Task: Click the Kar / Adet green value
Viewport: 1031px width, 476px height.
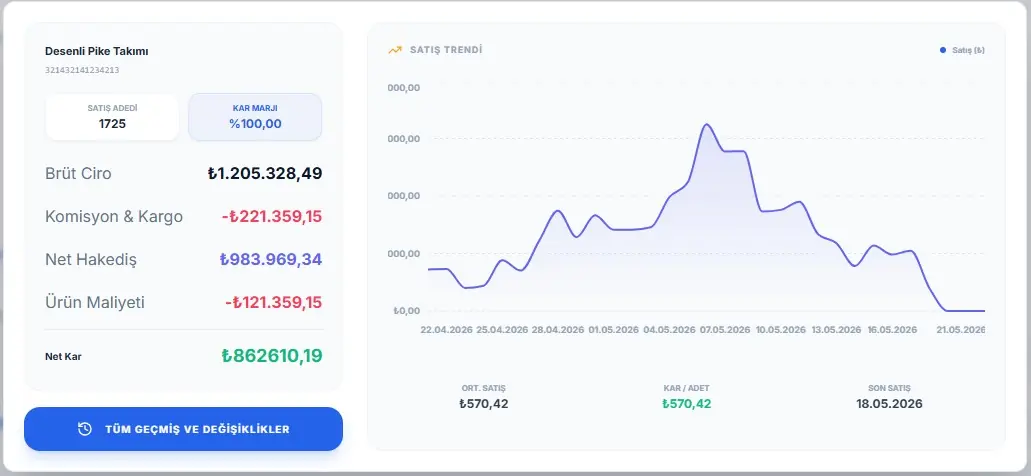Action: tap(686, 404)
